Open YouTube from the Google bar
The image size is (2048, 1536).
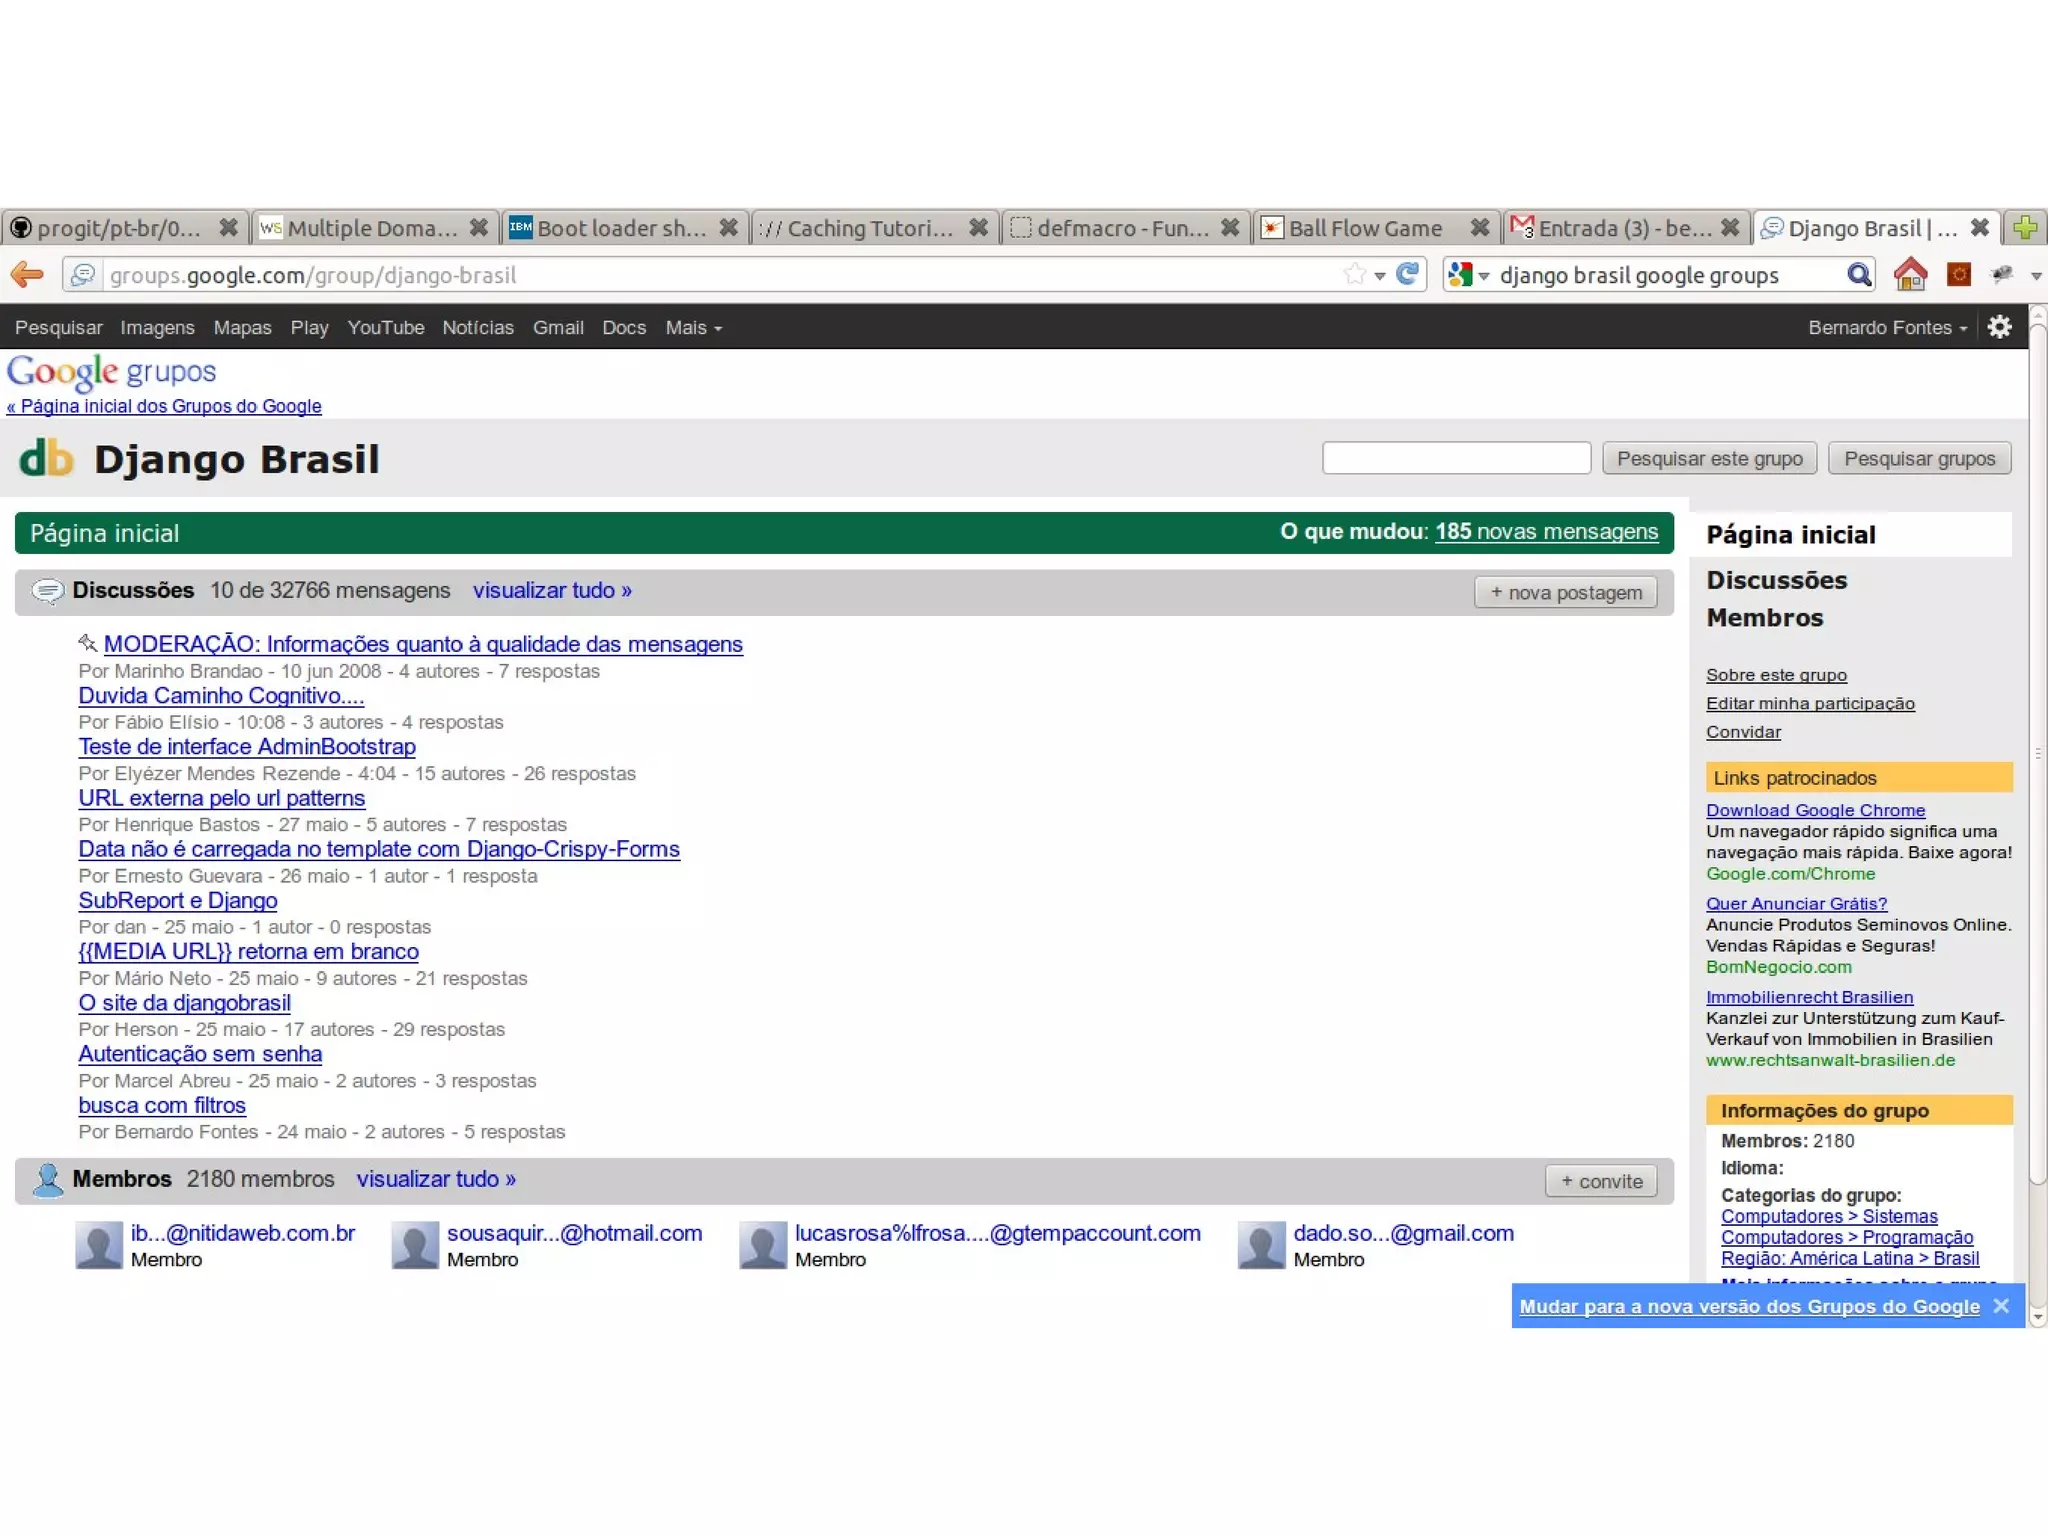click(385, 328)
